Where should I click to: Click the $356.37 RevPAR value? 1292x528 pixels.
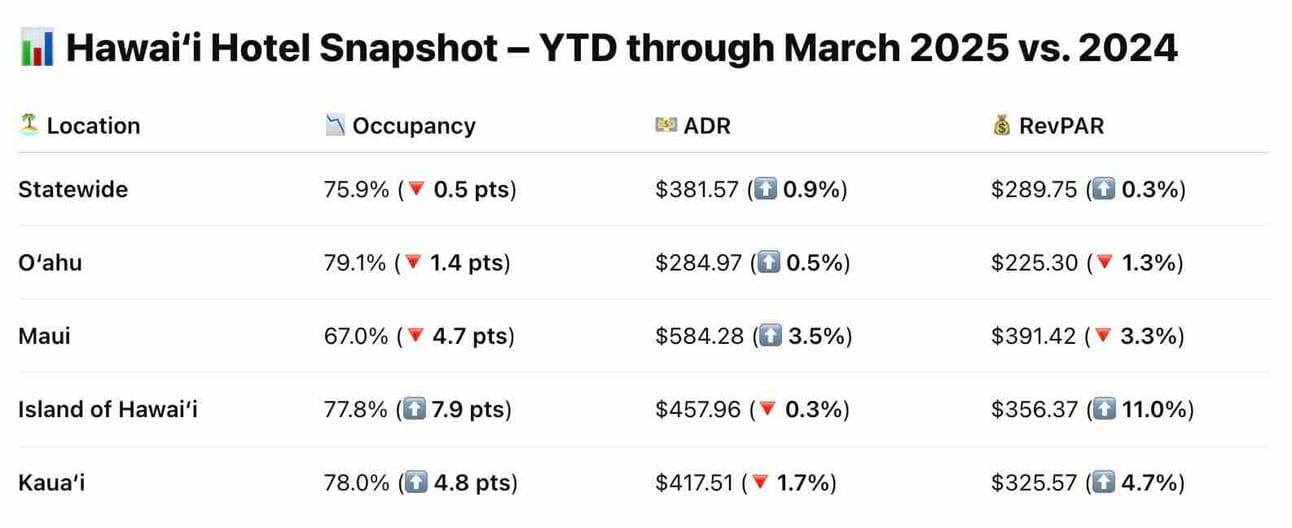pos(1034,410)
